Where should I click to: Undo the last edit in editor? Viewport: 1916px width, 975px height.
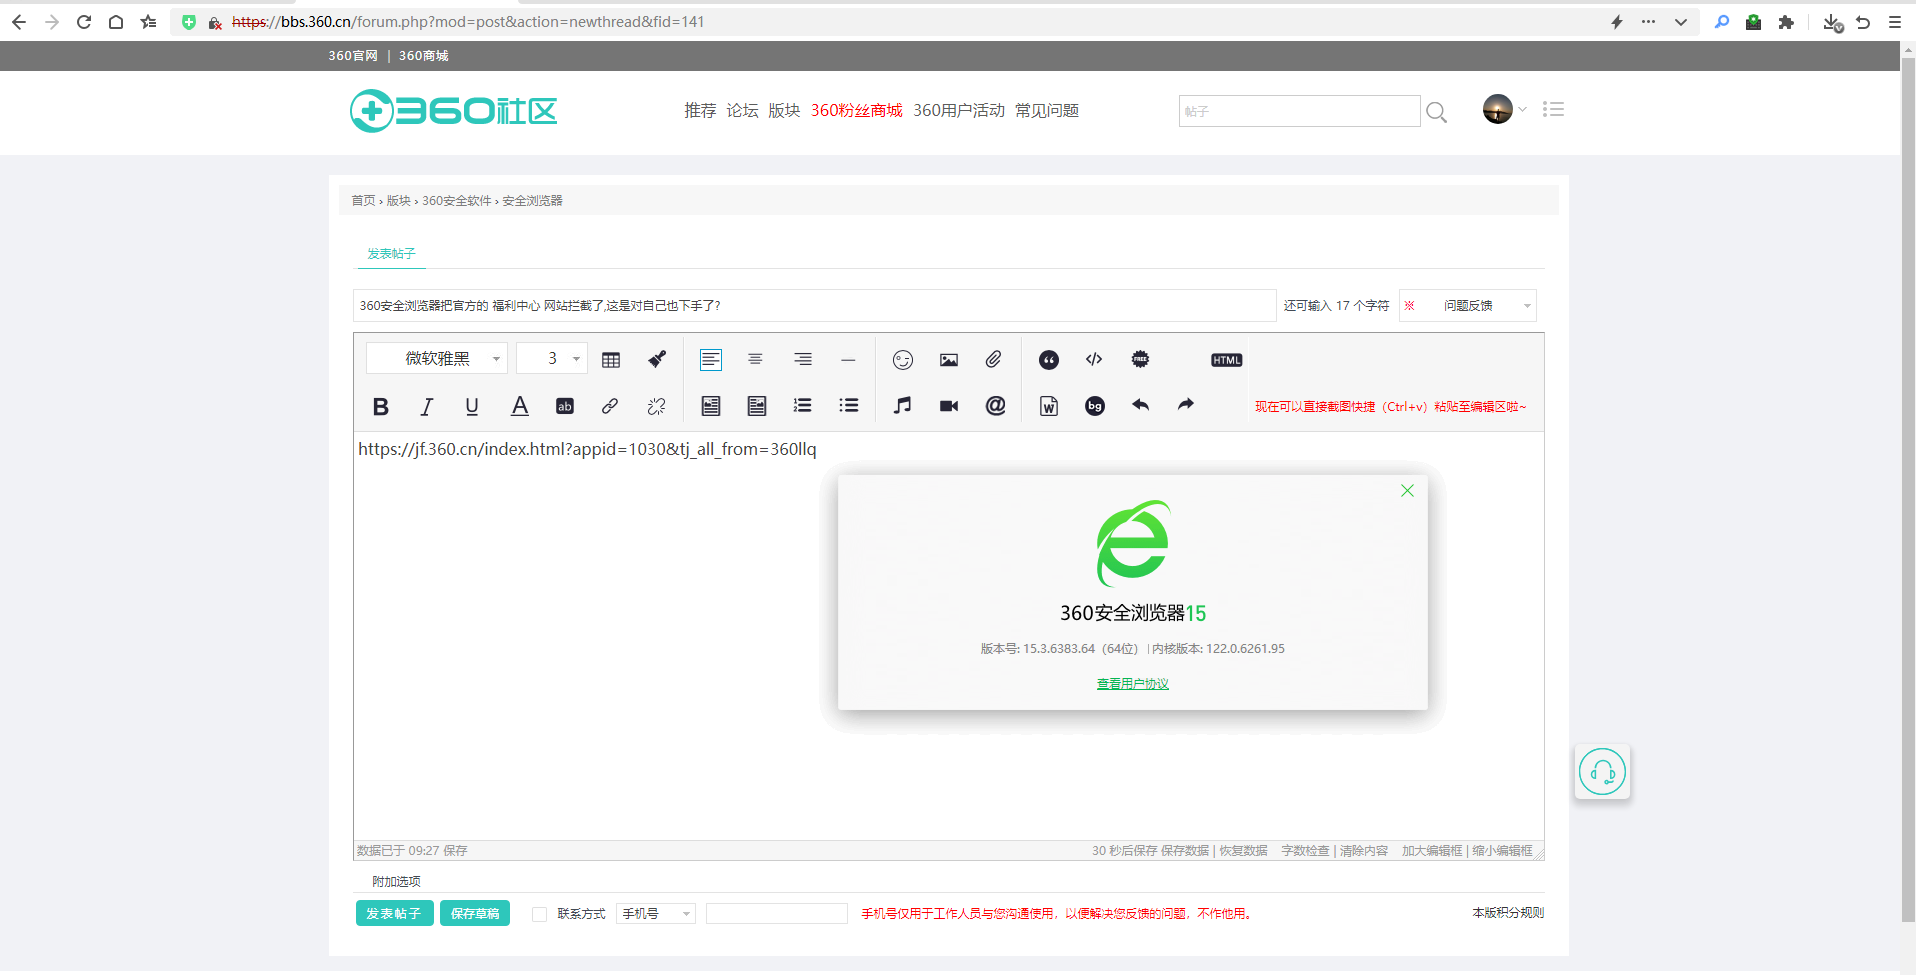[x=1141, y=405]
